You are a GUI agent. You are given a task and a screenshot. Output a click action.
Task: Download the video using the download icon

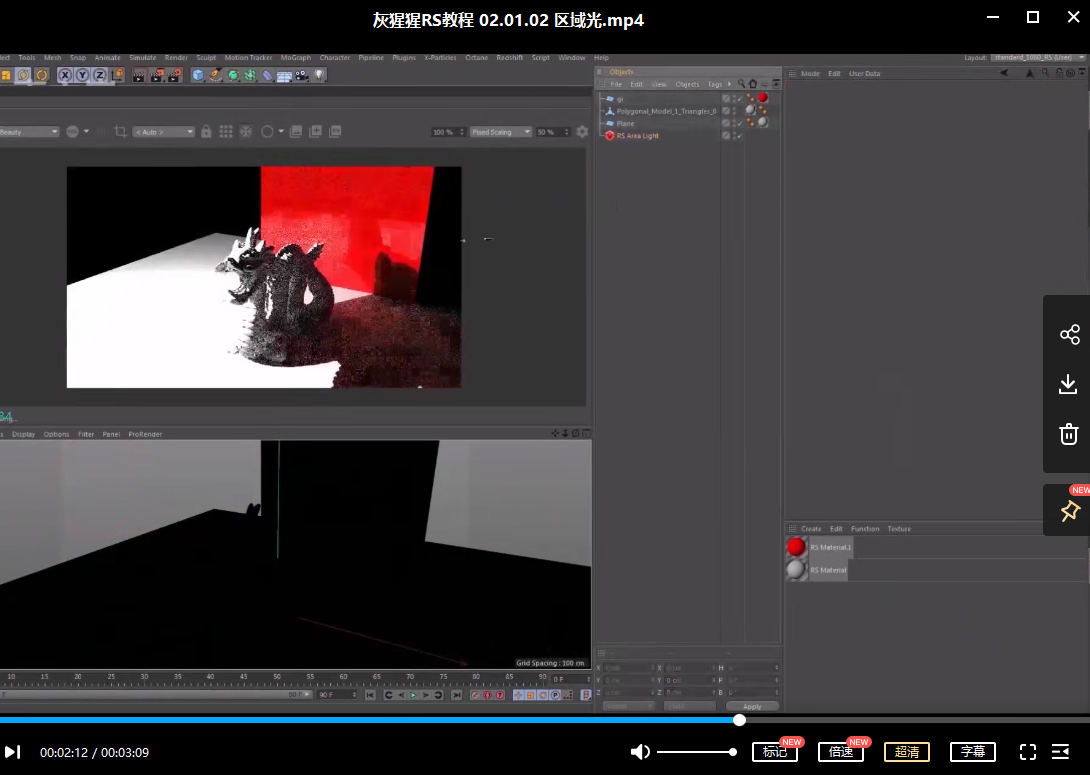point(1068,384)
